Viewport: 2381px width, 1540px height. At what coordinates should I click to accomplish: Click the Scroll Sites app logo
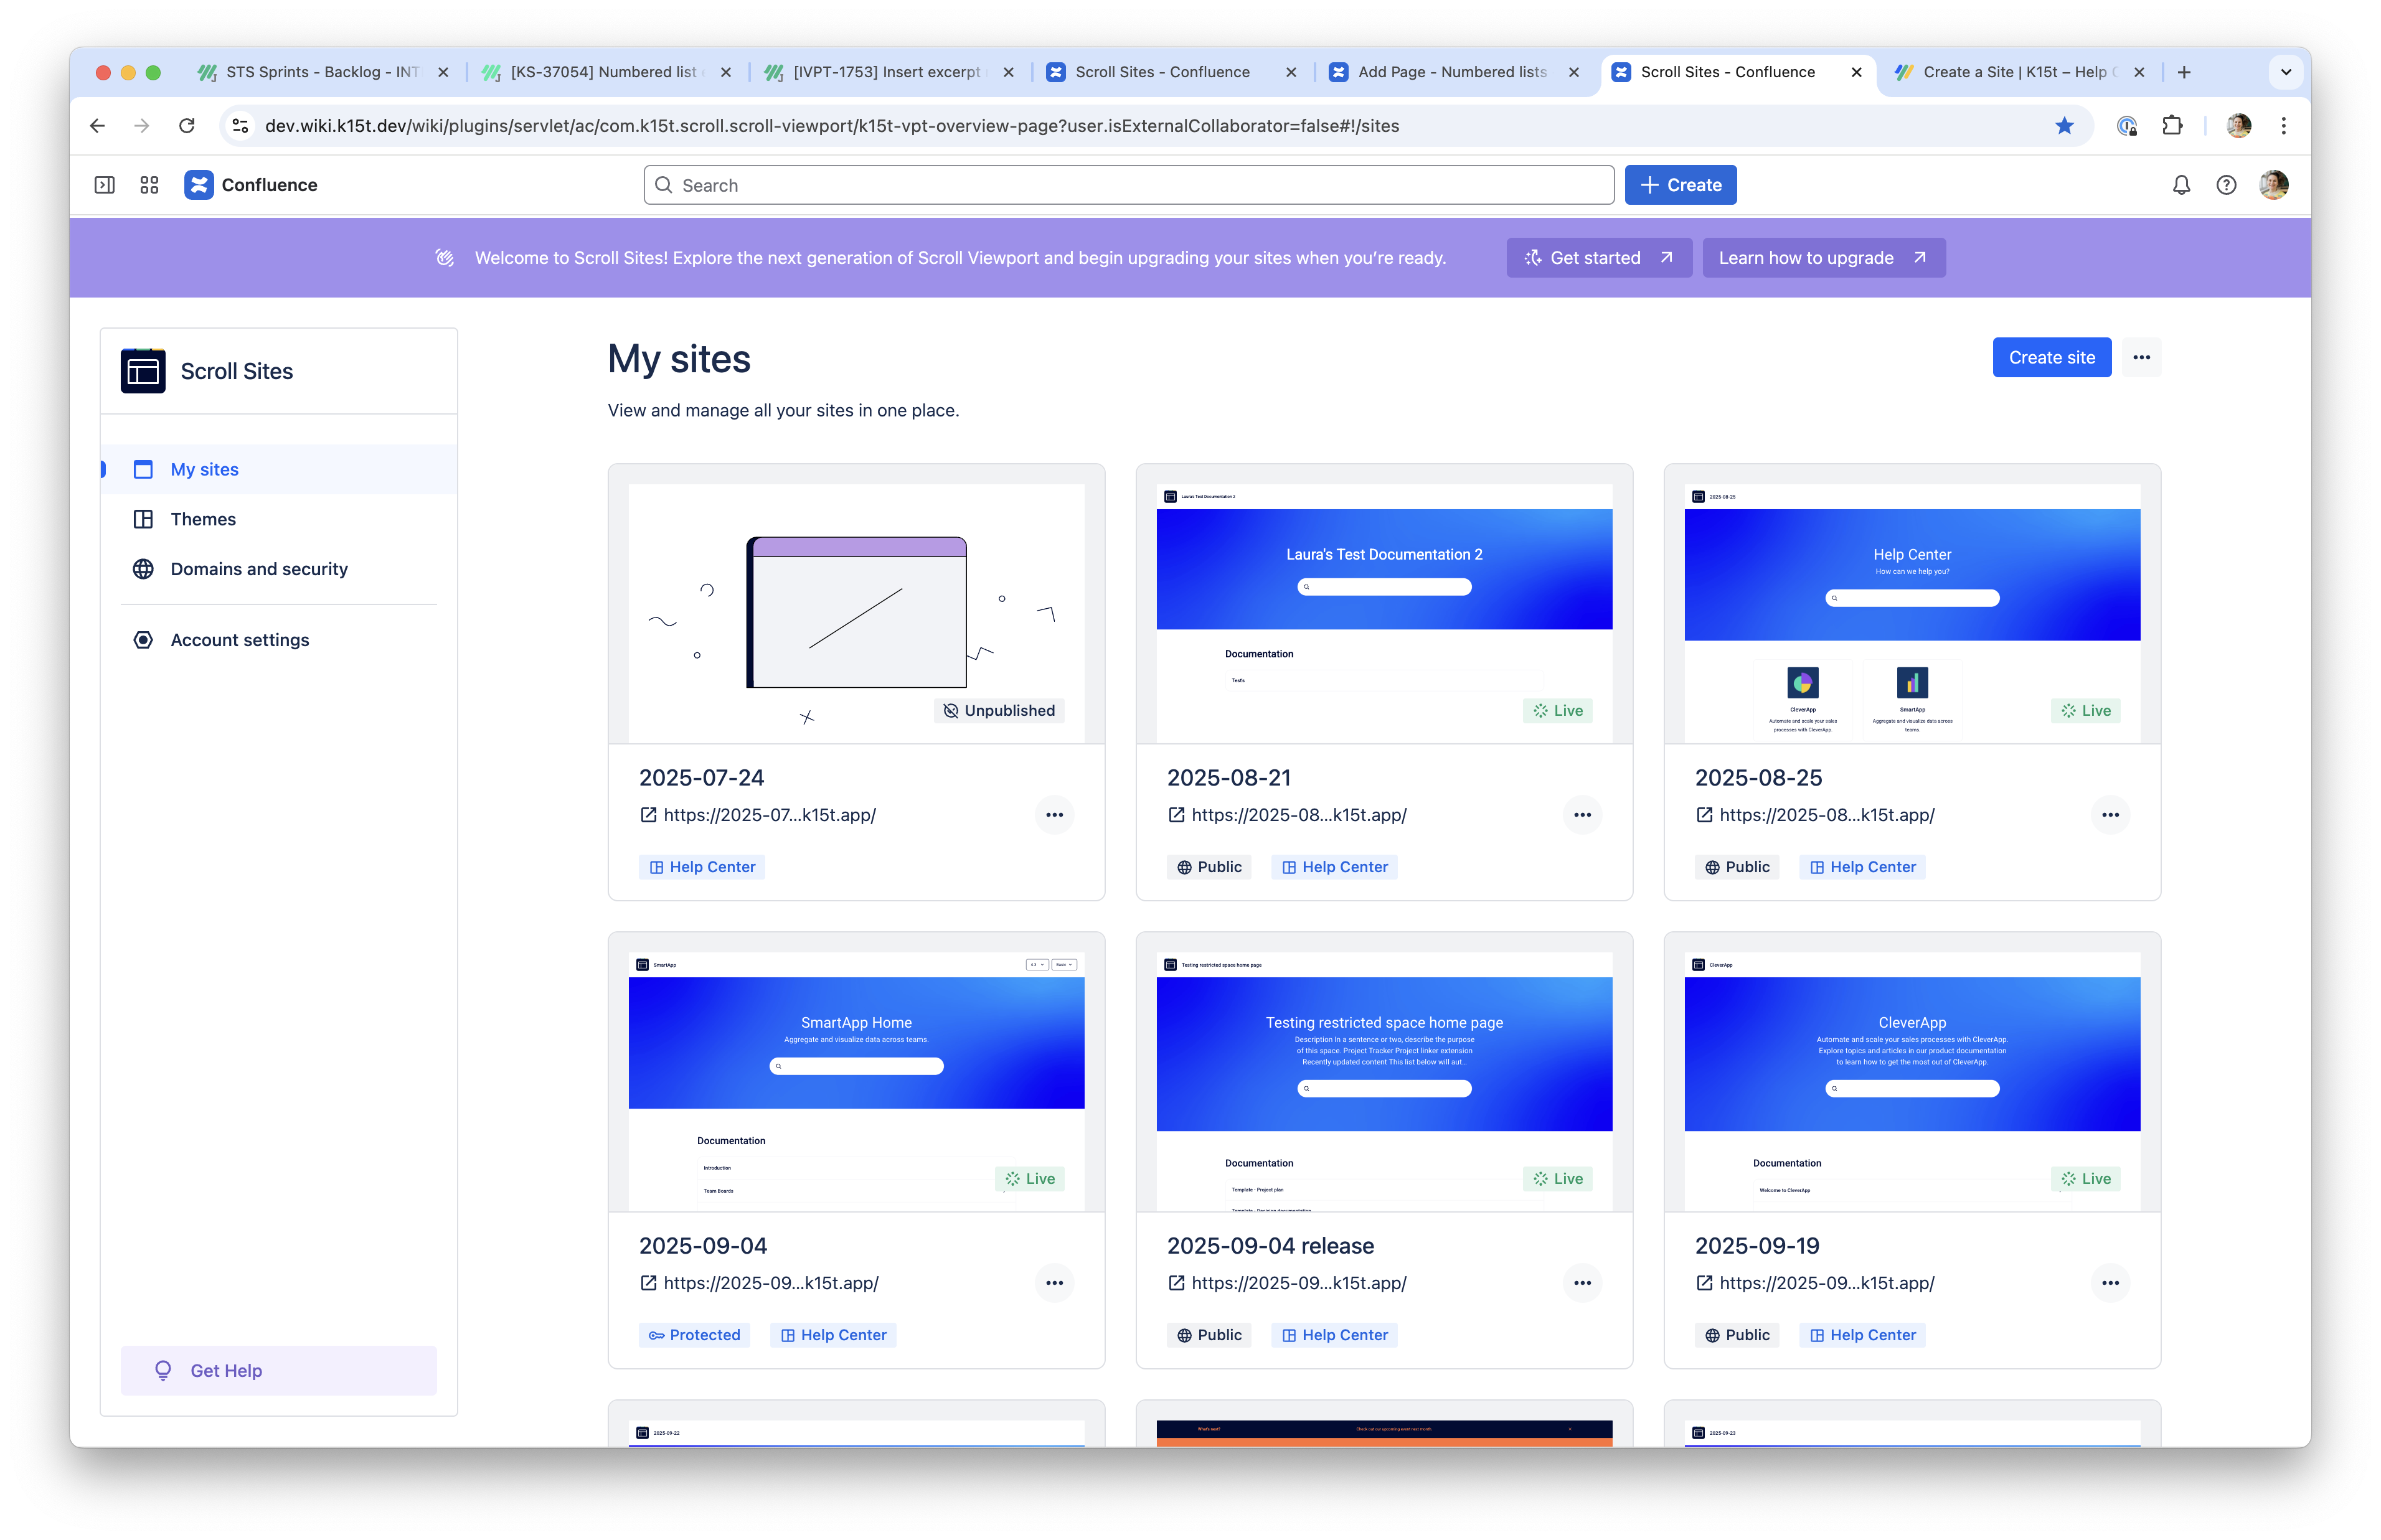(143, 371)
